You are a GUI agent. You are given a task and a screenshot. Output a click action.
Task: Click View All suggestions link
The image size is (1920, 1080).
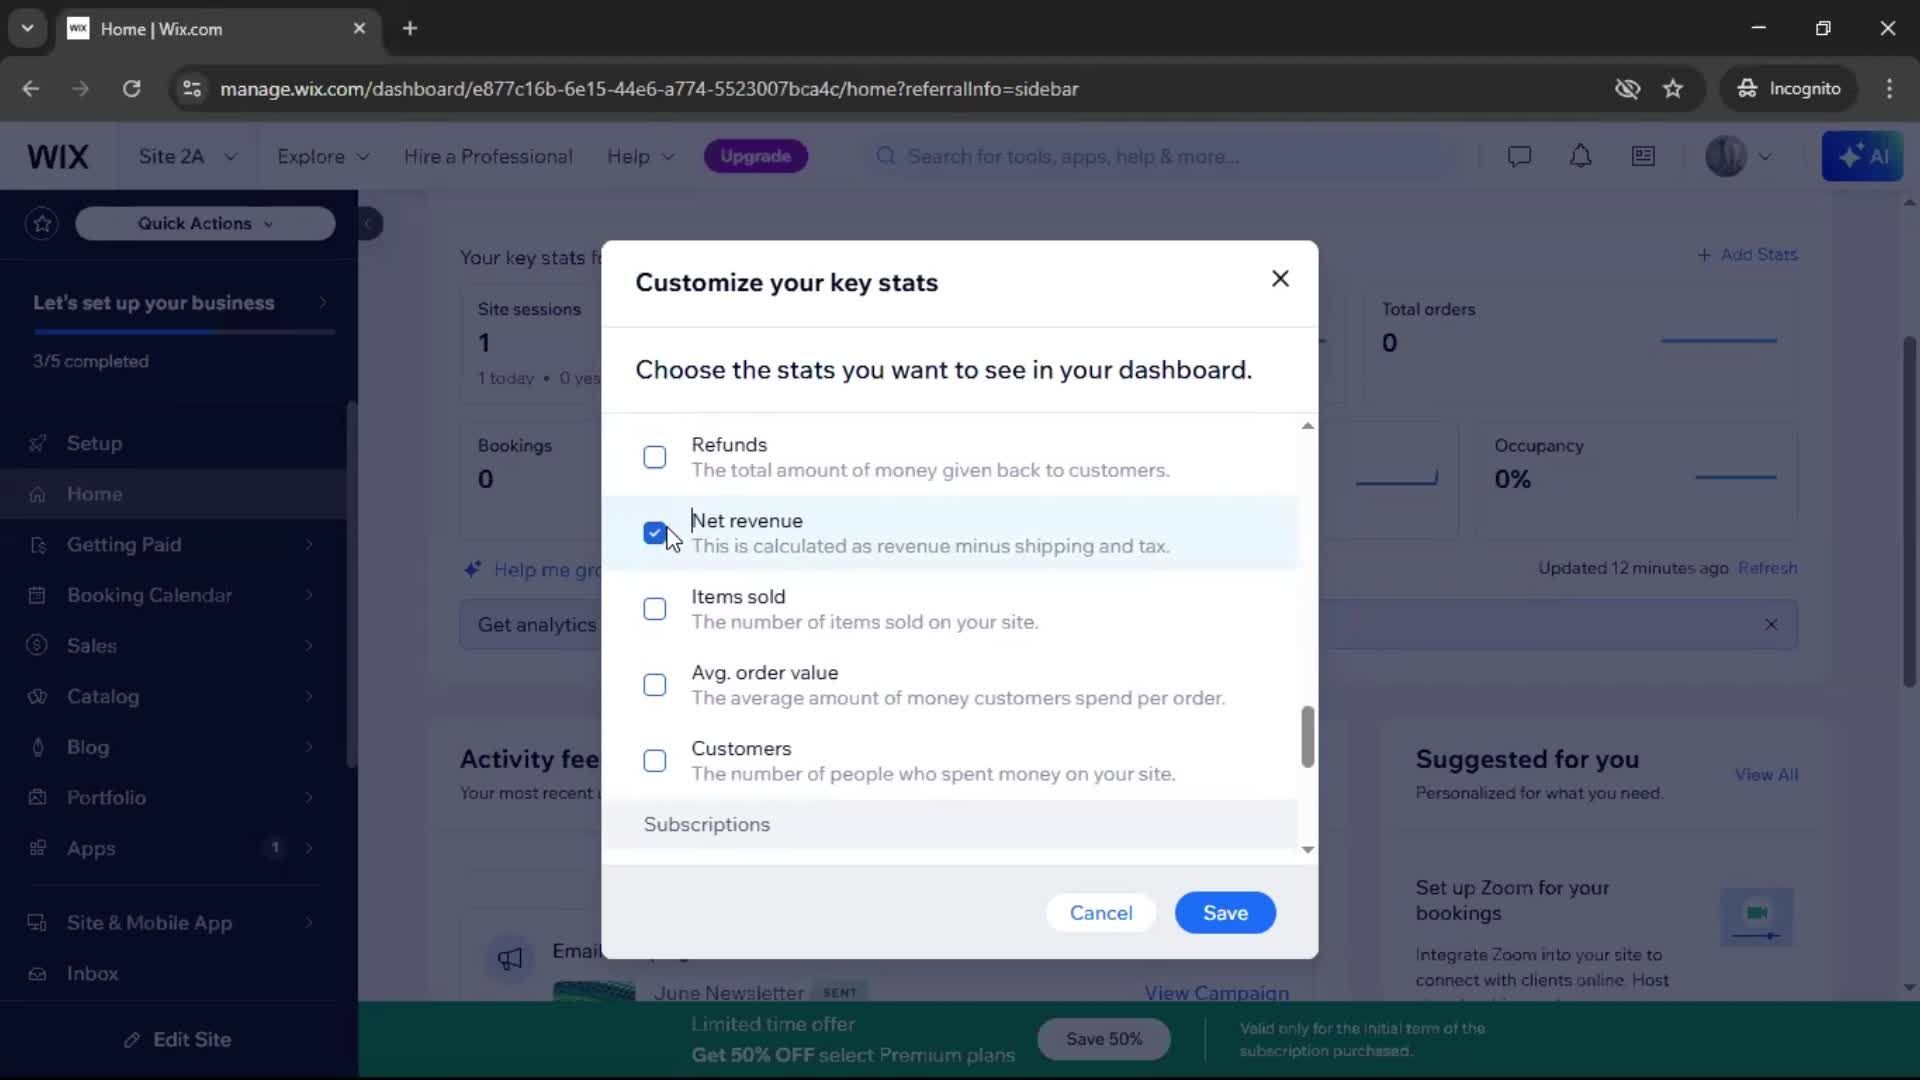(1766, 775)
